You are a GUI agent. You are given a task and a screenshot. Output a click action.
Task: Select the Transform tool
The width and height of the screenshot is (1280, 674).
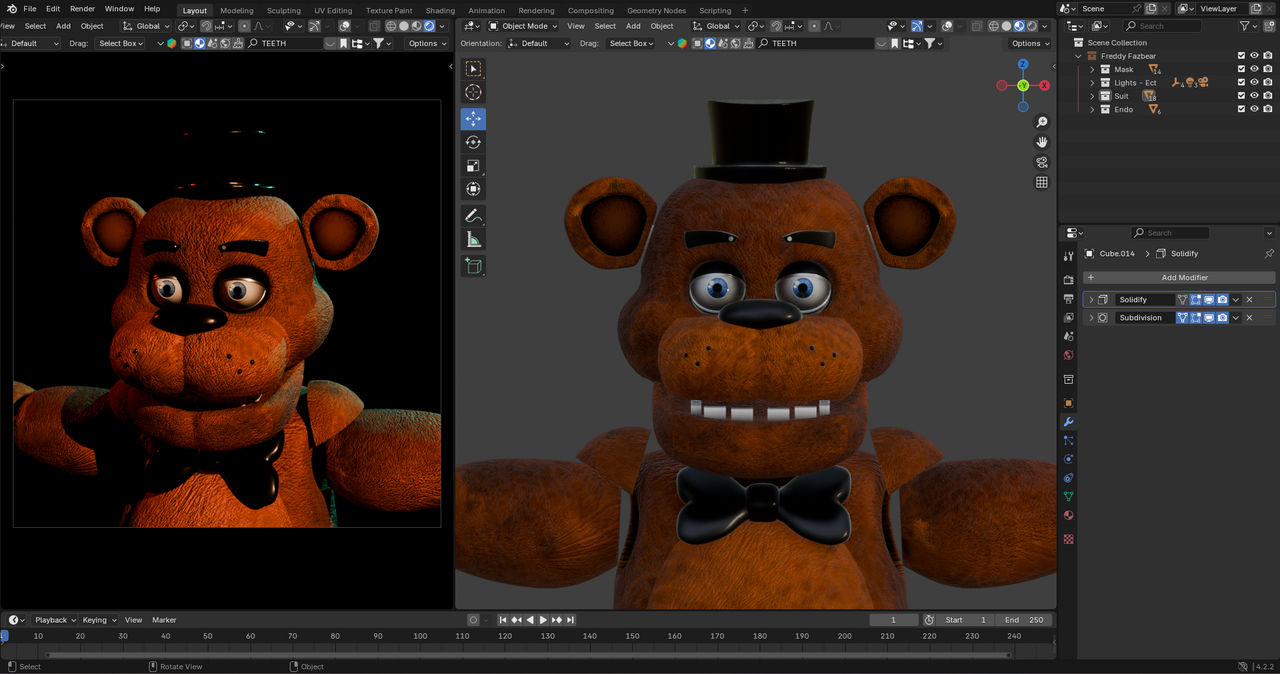473,189
